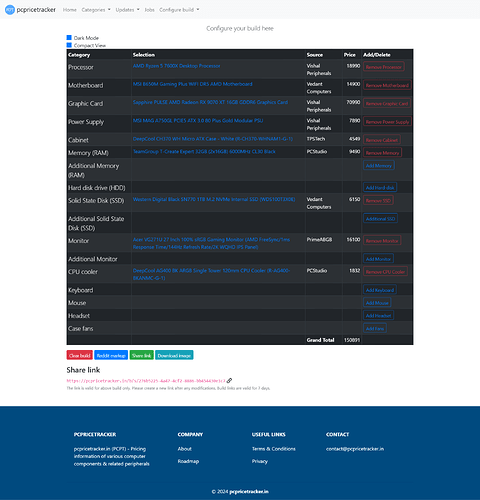Open the Acer VG271U monitor link
The height and width of the screenshot is (500, 480).
(211, 243)
